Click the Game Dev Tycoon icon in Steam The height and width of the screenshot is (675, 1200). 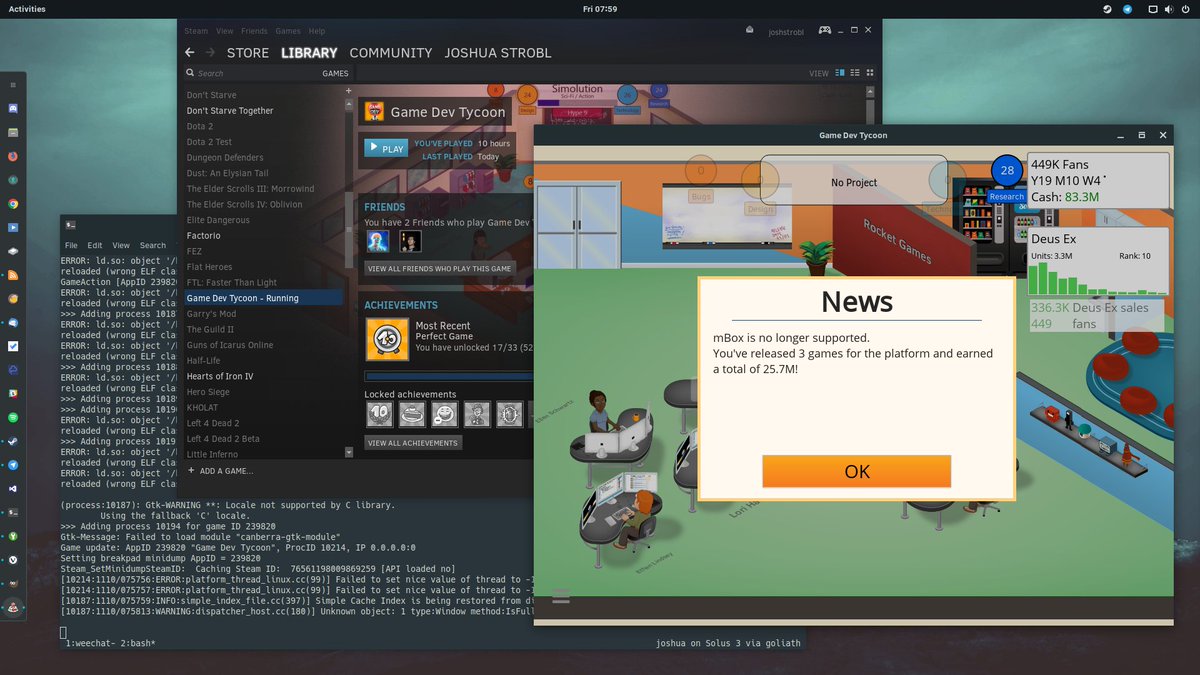tap(375, 112)
